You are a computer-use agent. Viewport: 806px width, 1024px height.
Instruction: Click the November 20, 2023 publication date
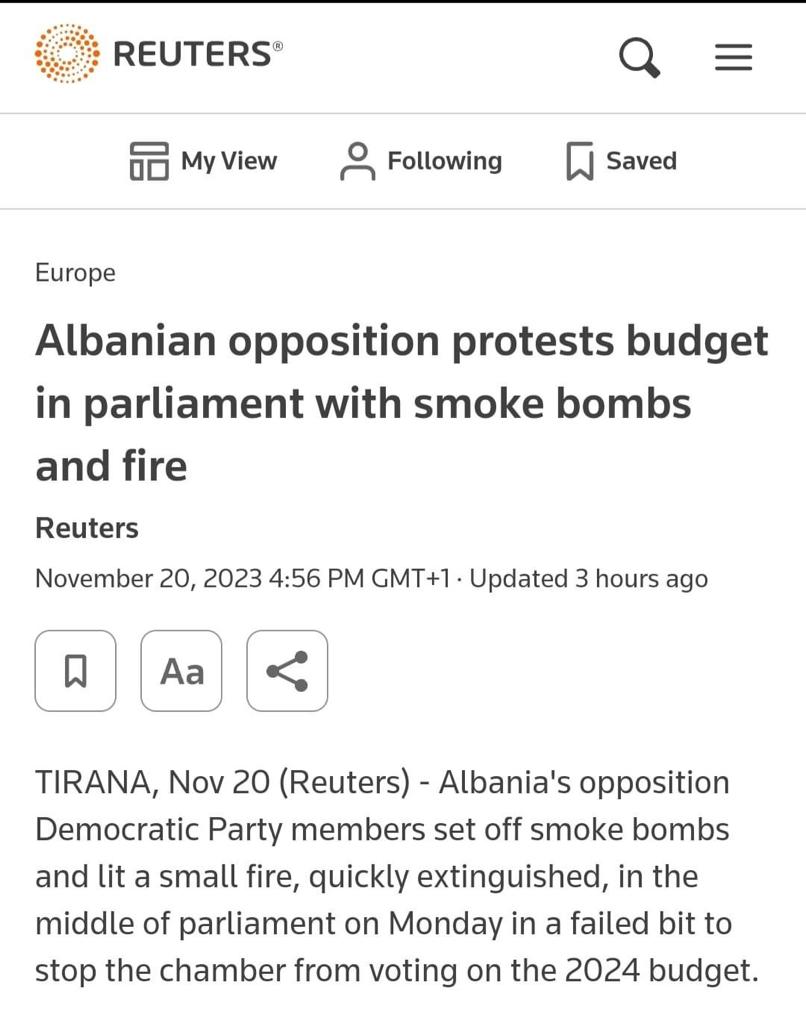pos(148,579)
